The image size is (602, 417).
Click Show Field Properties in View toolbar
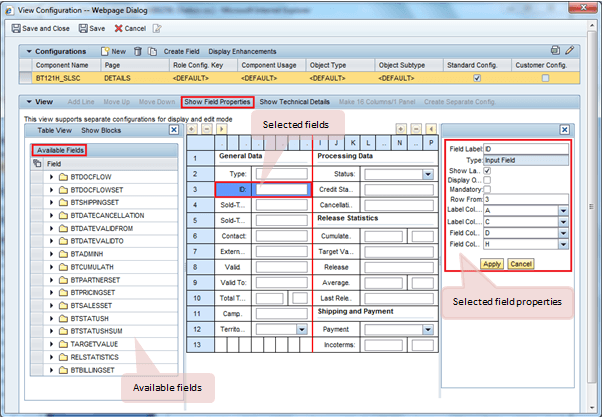click(216, 102)
